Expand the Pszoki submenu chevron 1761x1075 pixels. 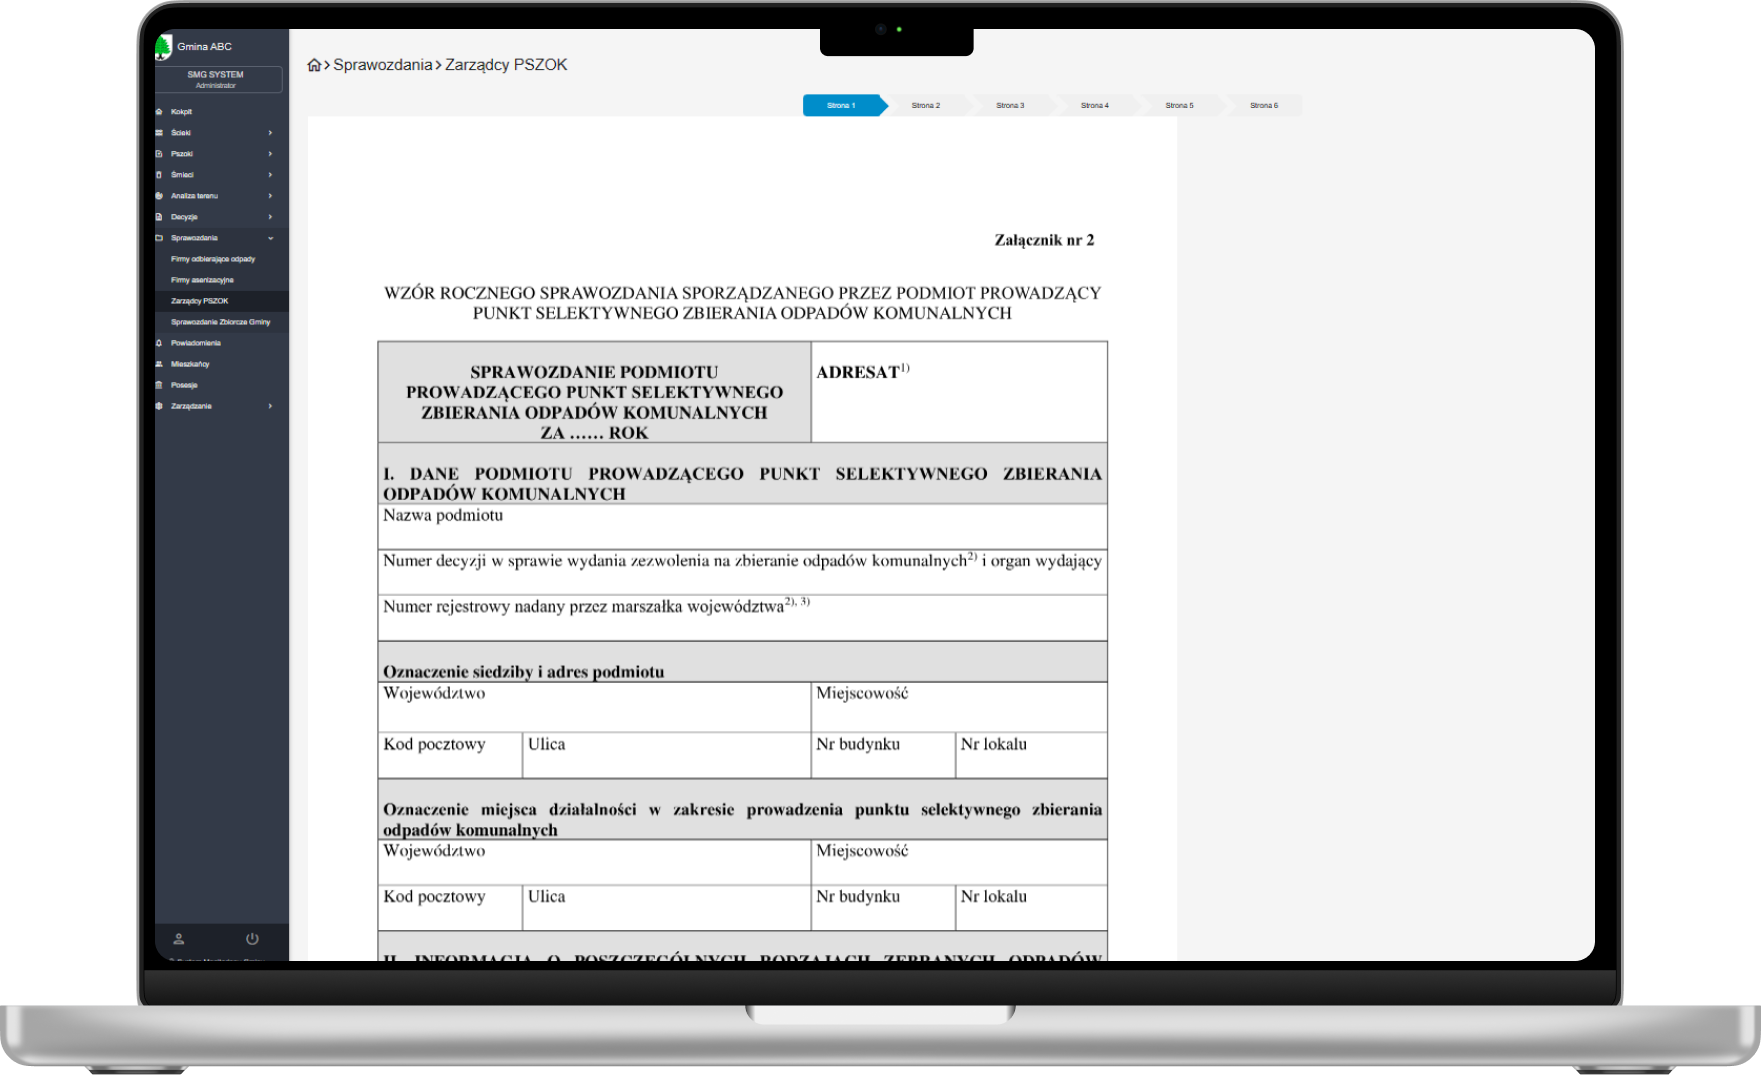pyautogui.click(x=270, y=154)
